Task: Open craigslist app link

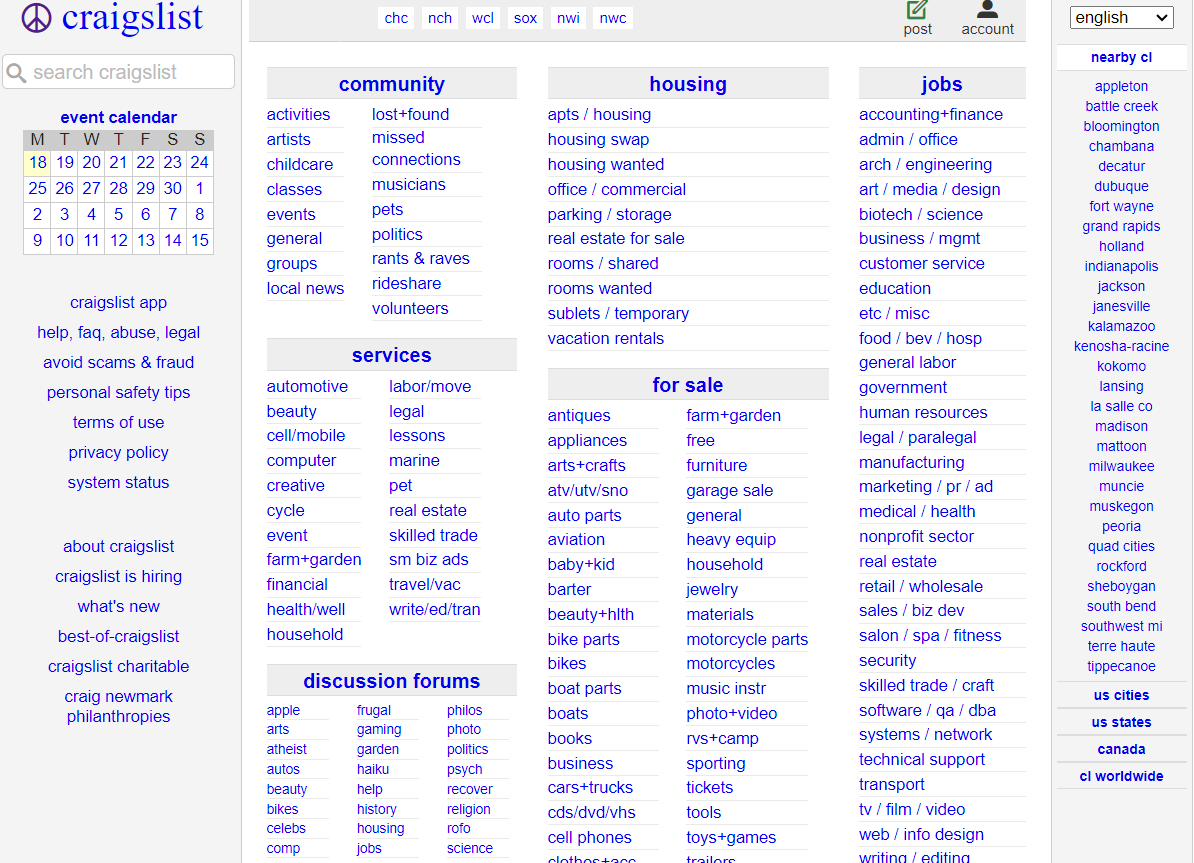Action: pos(119,302)
